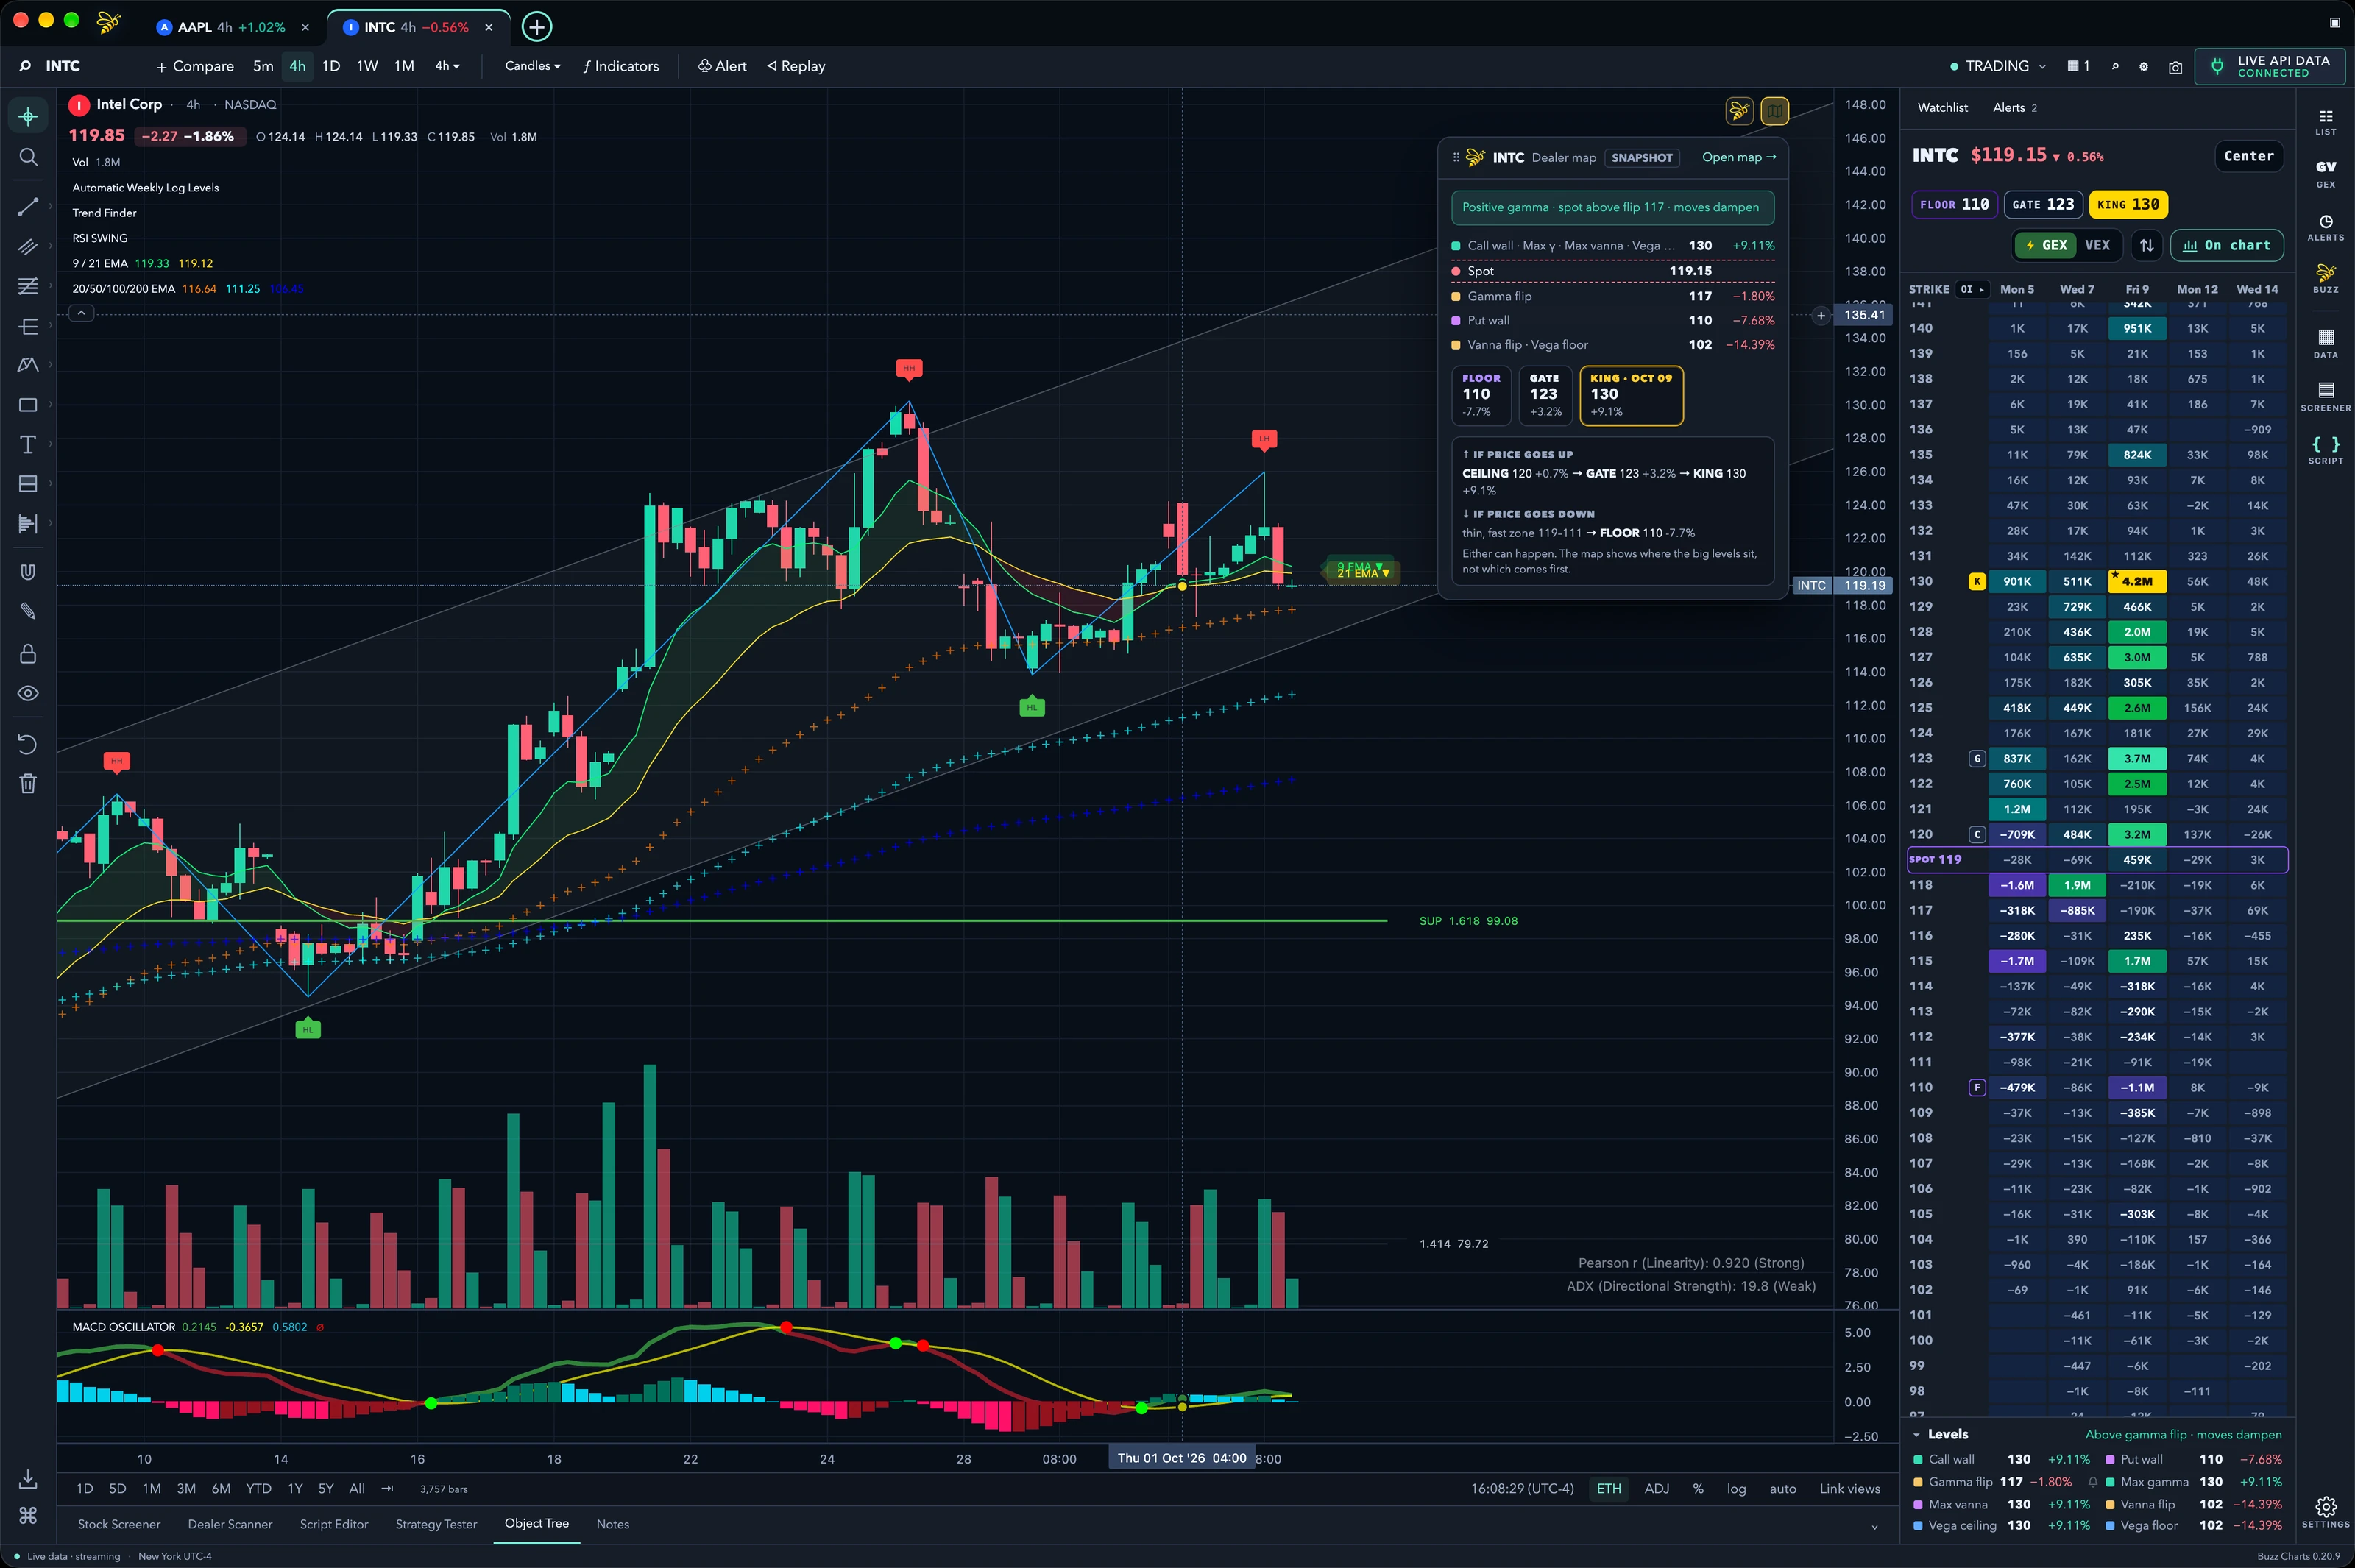Select the parallel channel drawing tool
The height and width of the screenshot is (1568, 2355).
pyautogui.click(x=28, y=246)
